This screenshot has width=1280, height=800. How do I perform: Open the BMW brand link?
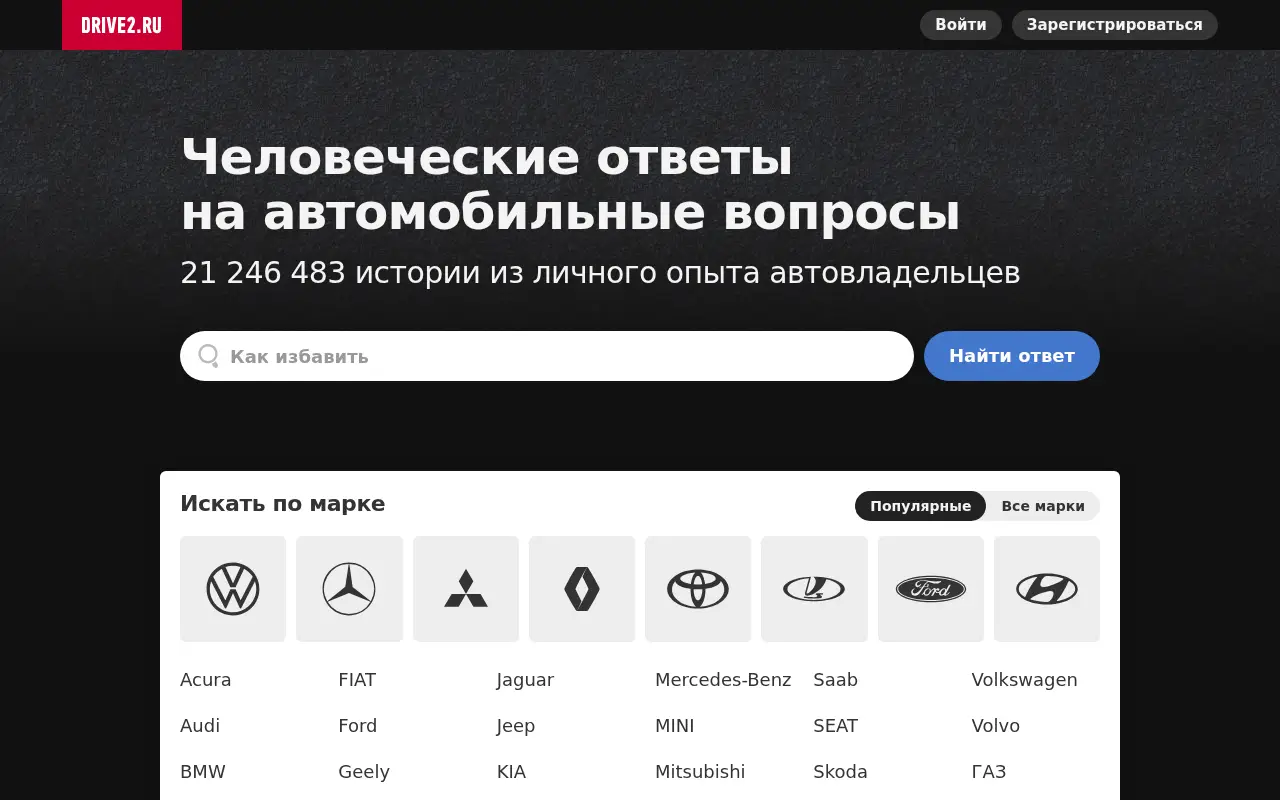click(x=203, y=772)
